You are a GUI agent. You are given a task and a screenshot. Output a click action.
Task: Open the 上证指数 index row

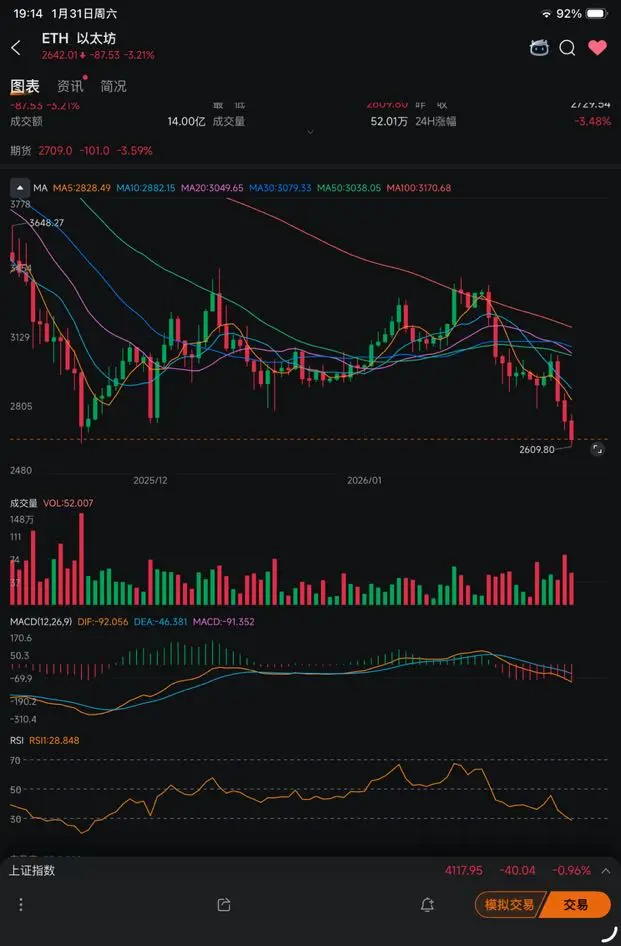(x=310, y=871)
